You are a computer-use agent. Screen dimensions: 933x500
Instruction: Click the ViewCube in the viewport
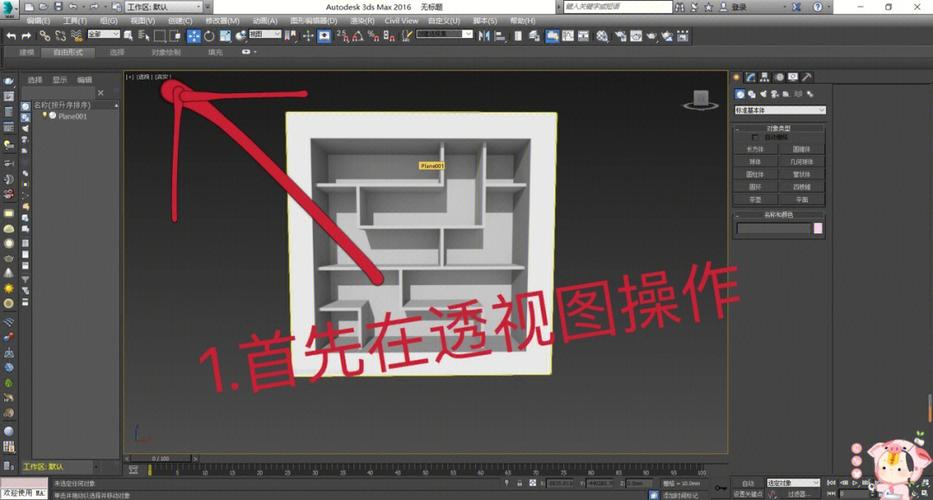click(700, 99)
